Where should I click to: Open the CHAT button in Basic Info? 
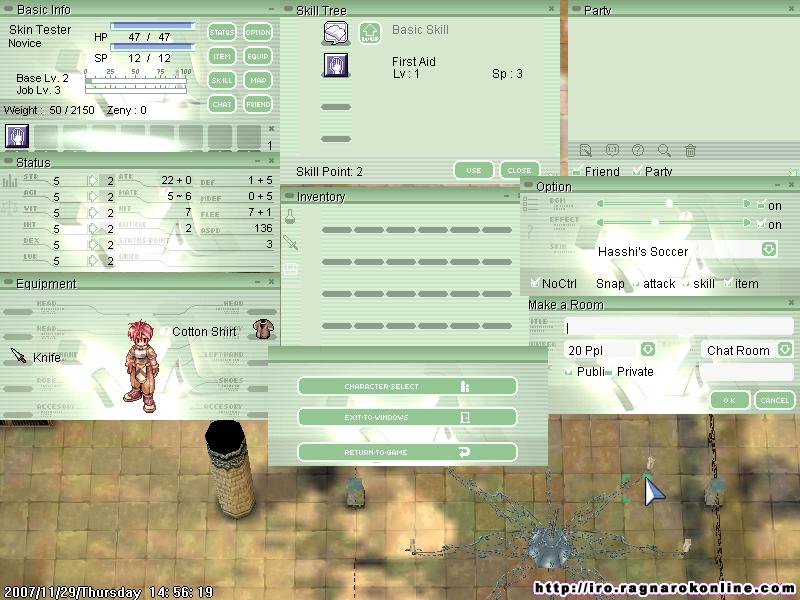[222, 104]
